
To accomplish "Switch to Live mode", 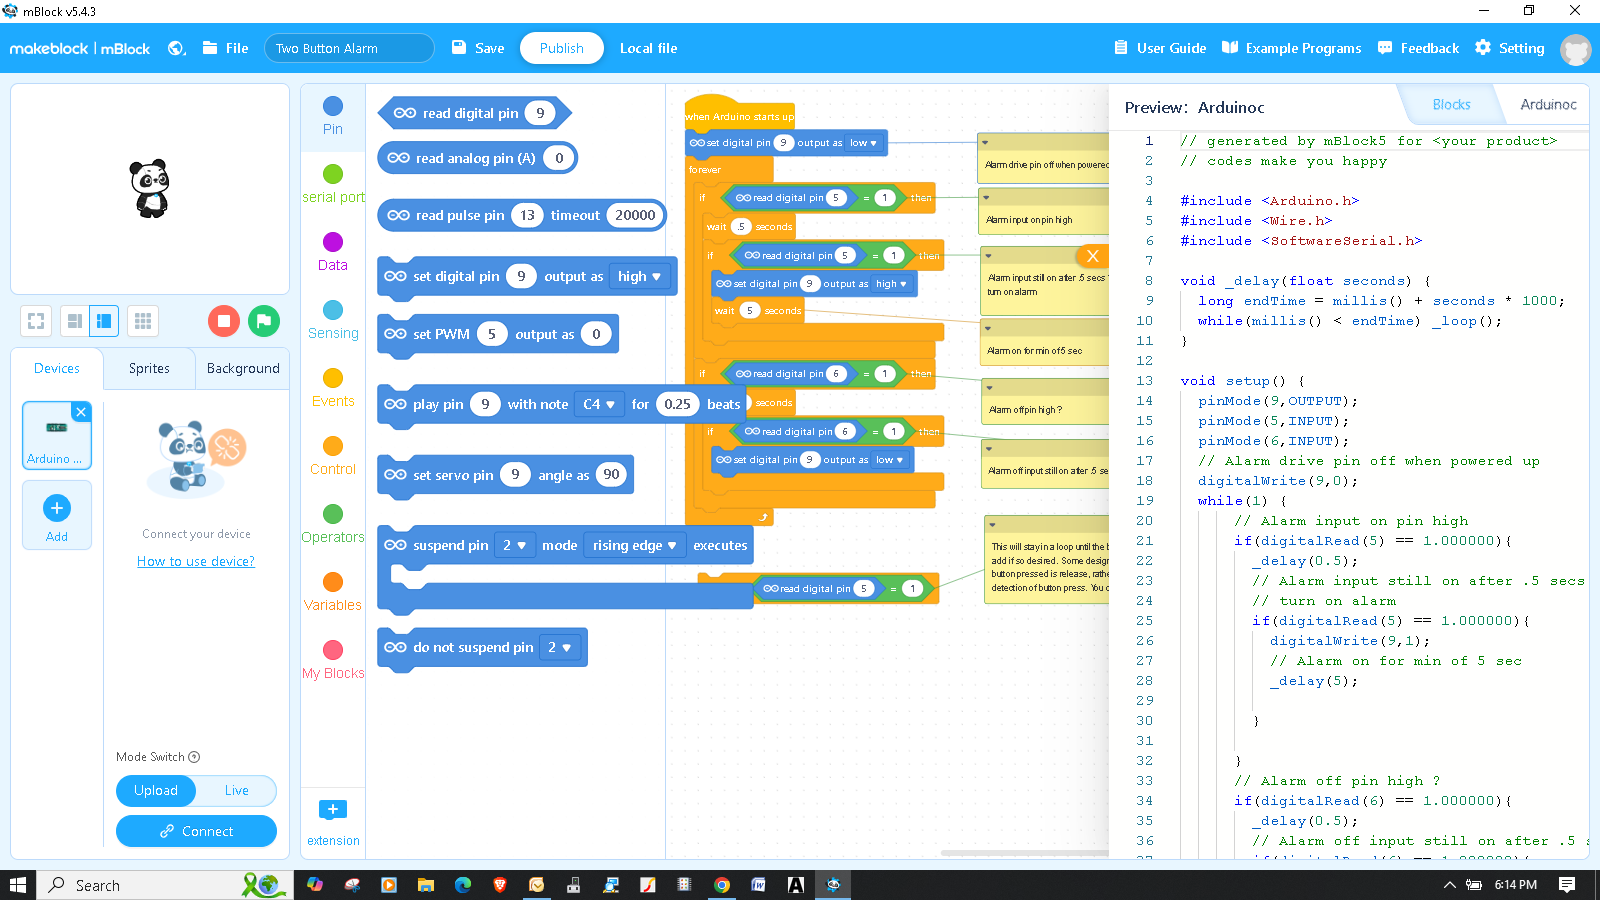I will coord(237,790).
